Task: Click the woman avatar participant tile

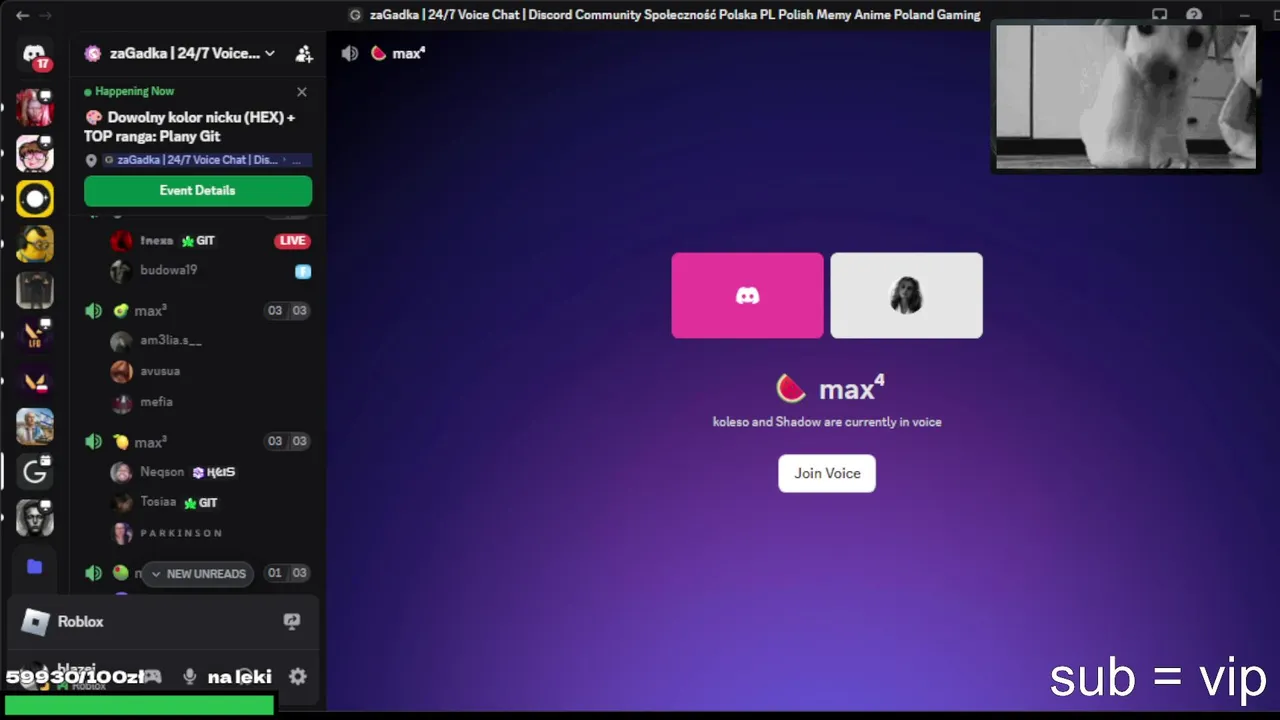Action: 906,295
